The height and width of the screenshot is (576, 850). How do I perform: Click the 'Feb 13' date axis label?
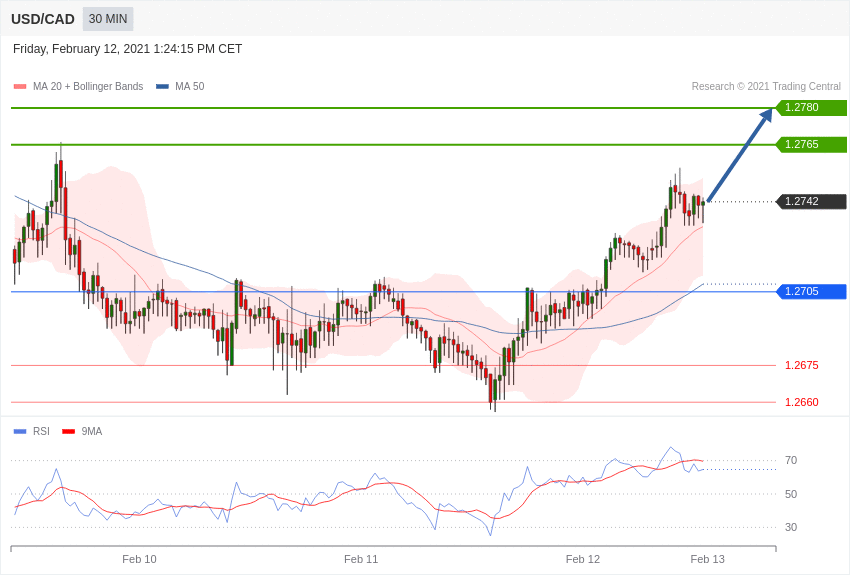click(x=707, y=559)
